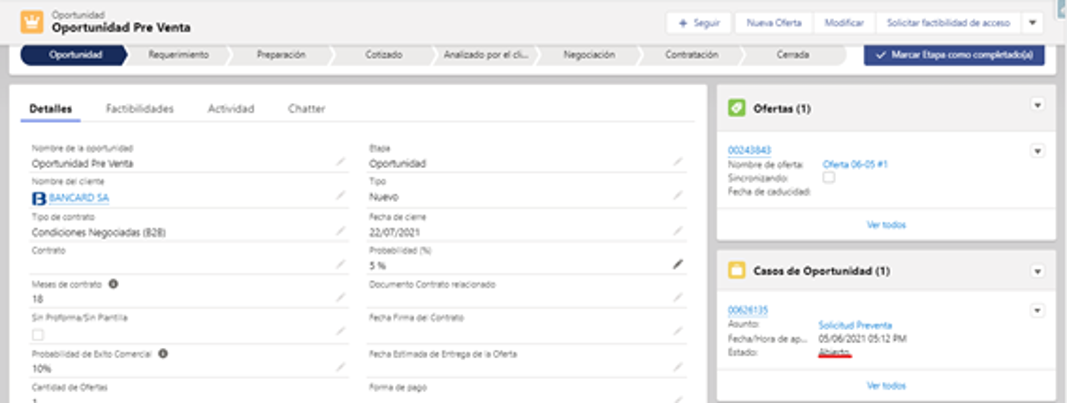The width and height of the screenshot is (1067, 403).
Task: Edit Nombre de la oportunidad pencil icon
Action: [x=340, y=161]
